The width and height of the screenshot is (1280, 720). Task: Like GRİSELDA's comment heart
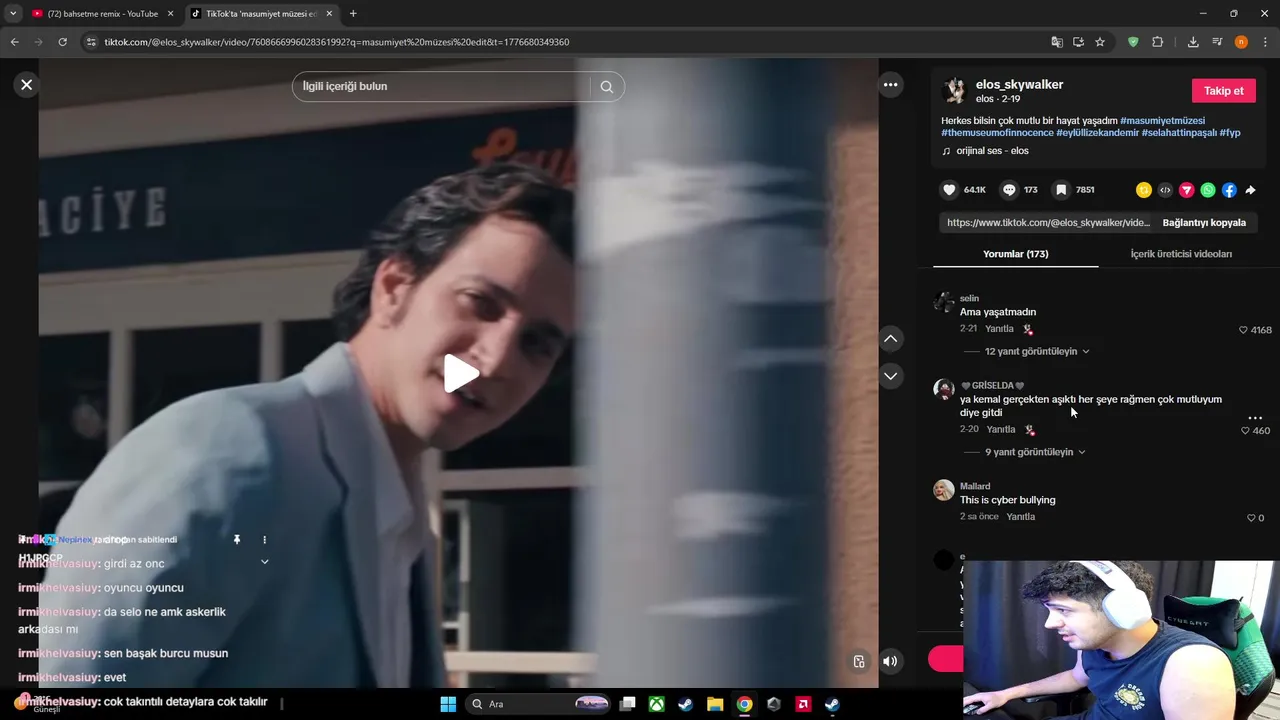click(1245, 431)
